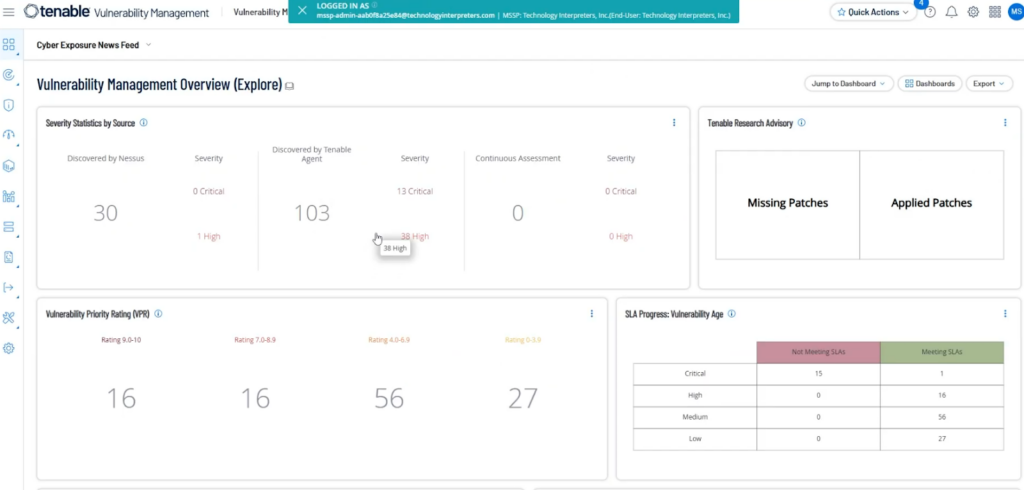Click Medium Meeting SLAs value 56
Image resolution: width=1024 pixels, height=490 pixels.
(x=942, y=417)
